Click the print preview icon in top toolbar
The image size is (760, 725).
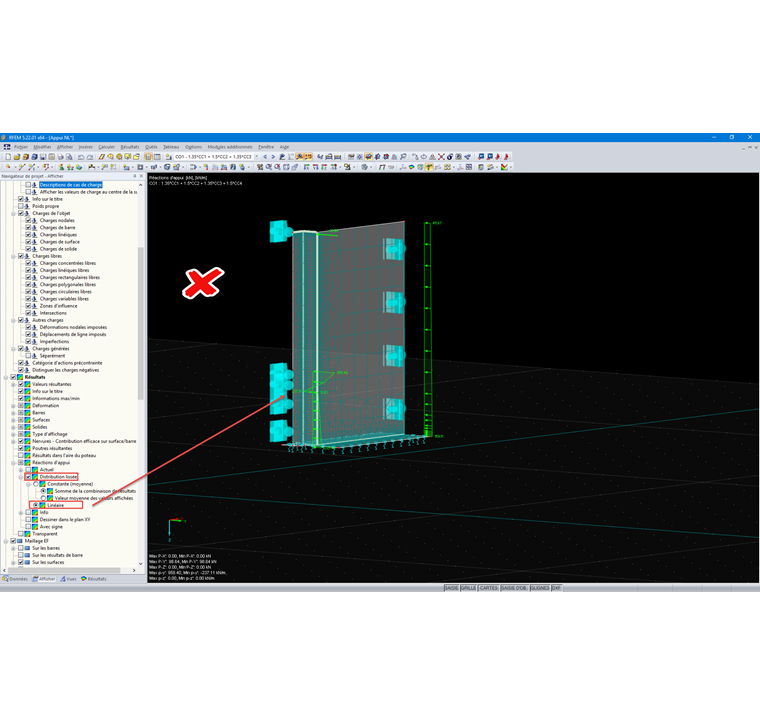pyautogui.click(x=69, y=157)
